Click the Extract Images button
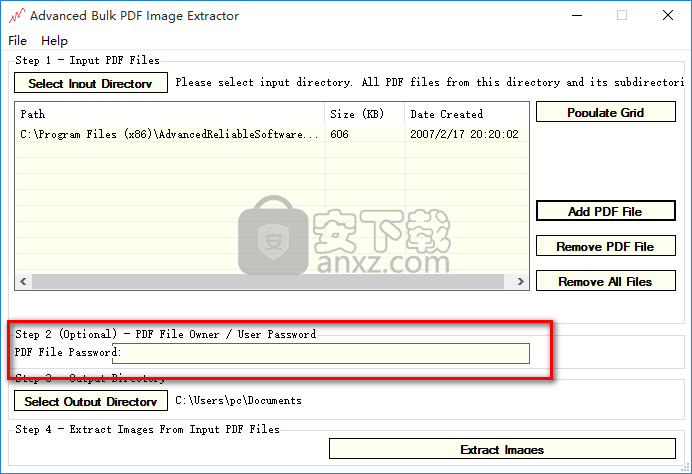The image size is (692, 474). pos(502,449)
